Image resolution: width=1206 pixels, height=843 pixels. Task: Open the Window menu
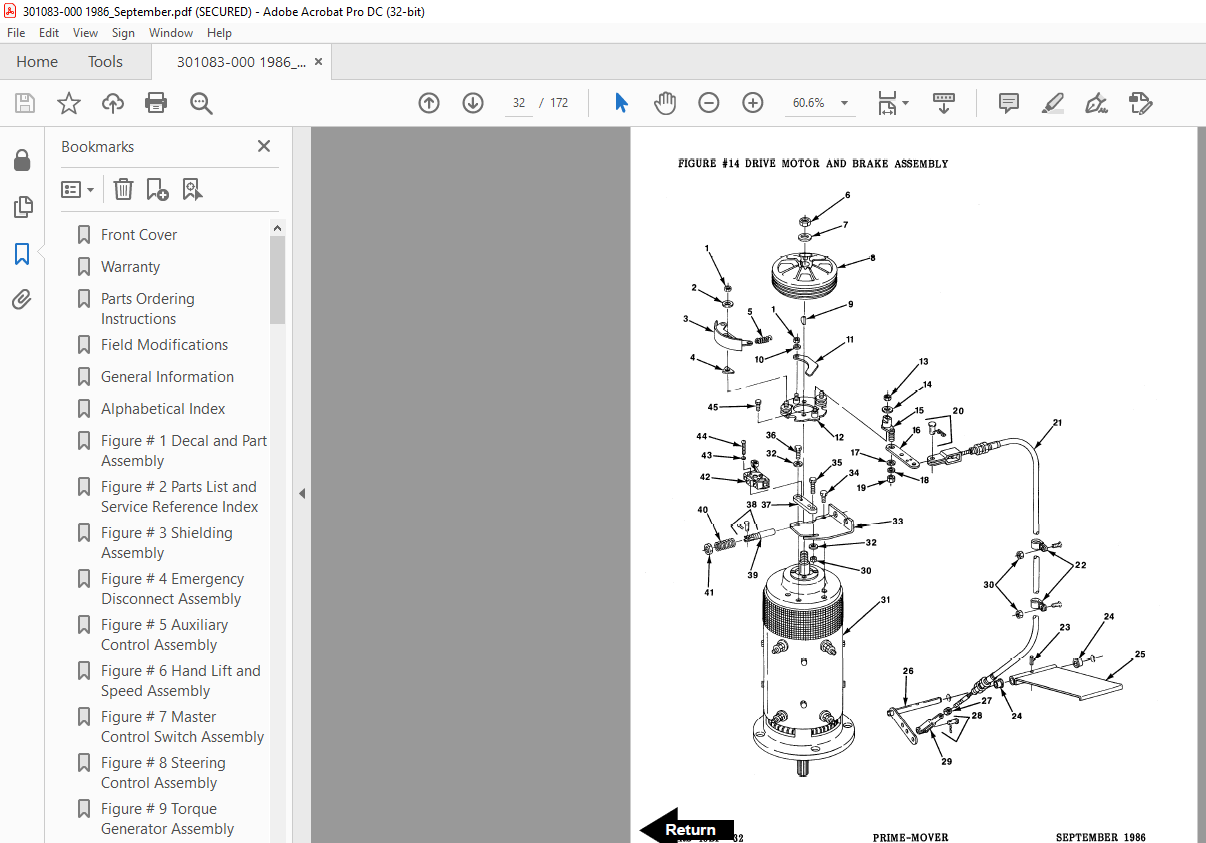pos(171,33)
